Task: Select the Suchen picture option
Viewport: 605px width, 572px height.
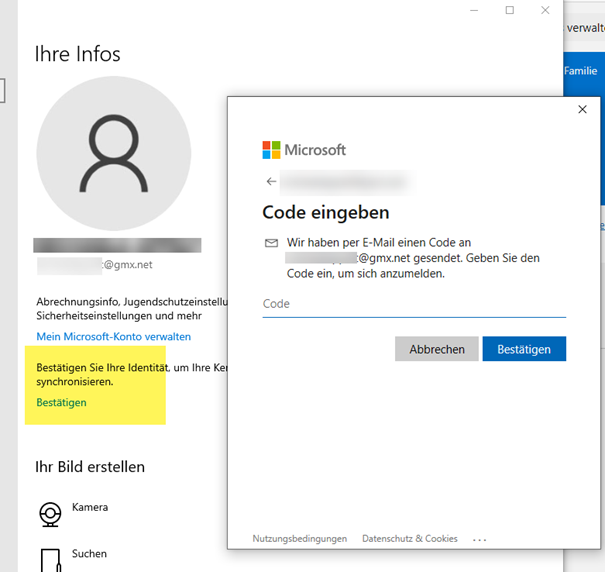Action: [73, 559]
